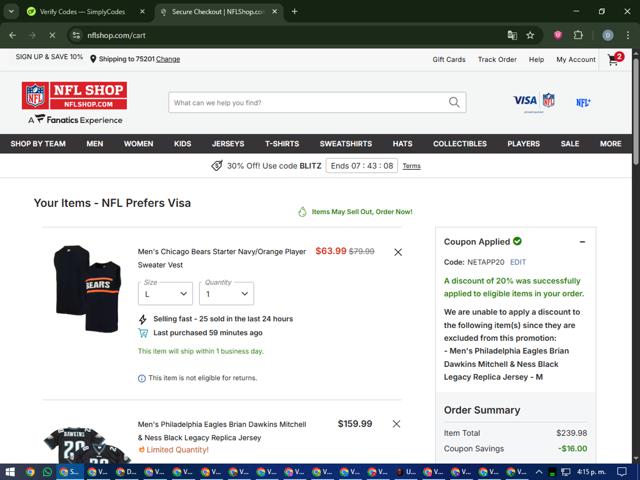Click EDIT next to code NETAPP20

518,262
